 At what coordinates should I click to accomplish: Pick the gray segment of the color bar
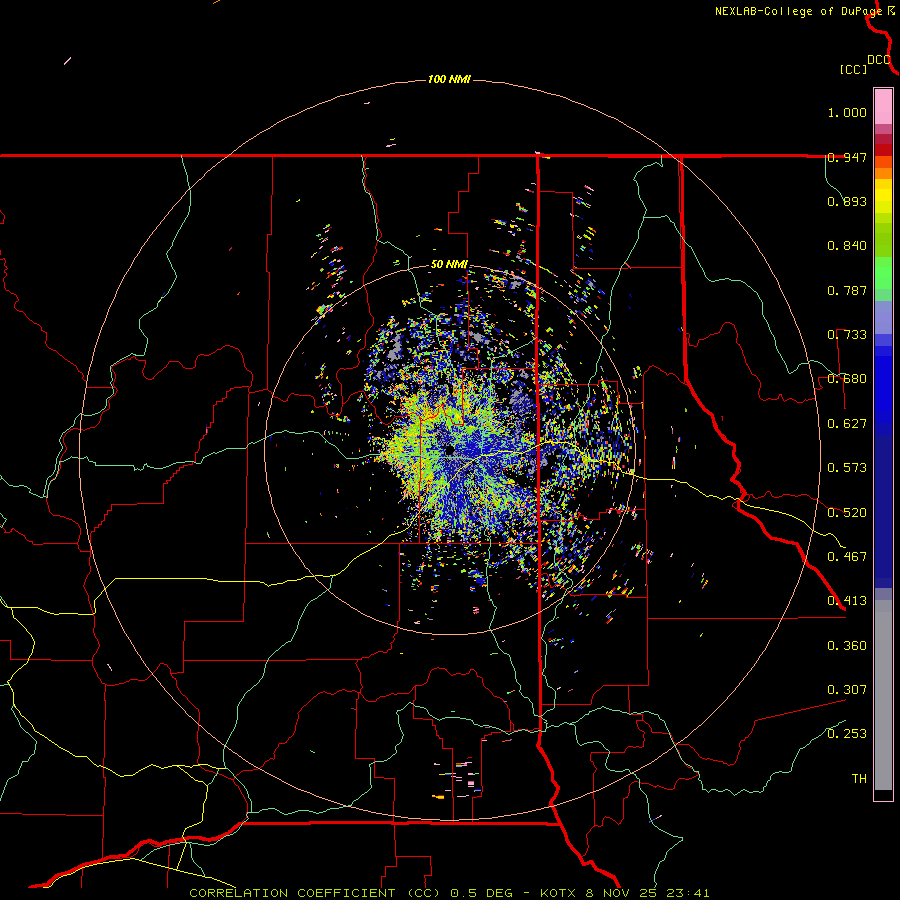pyautogui.click(x=883, y=695)
